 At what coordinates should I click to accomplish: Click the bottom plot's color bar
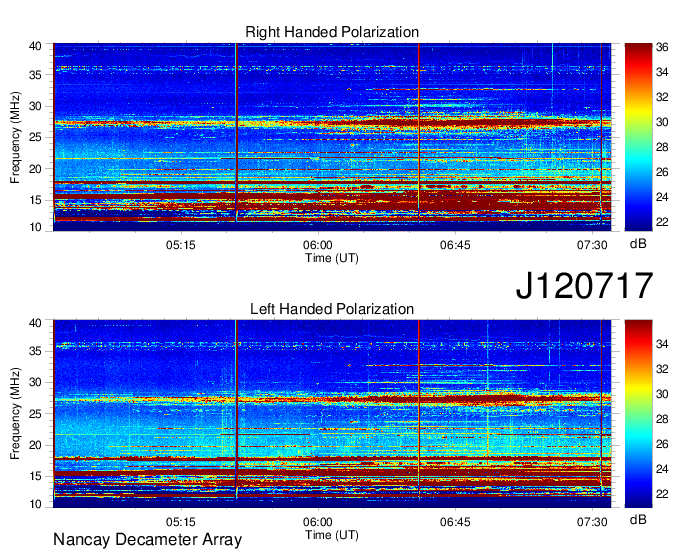(638, 414)
